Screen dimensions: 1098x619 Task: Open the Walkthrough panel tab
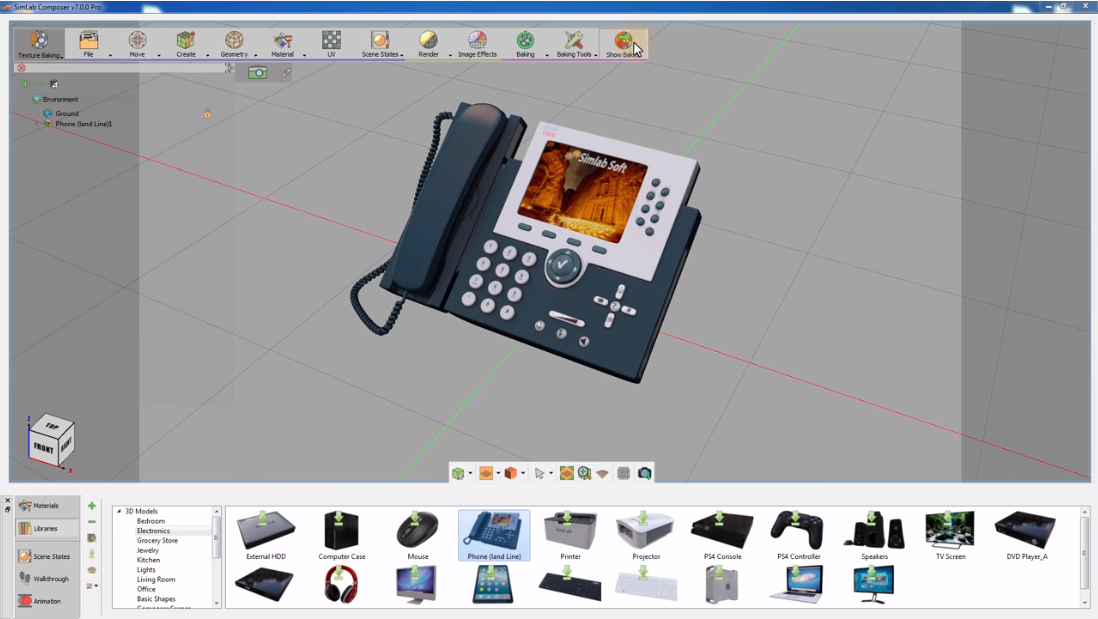point(45,578)
